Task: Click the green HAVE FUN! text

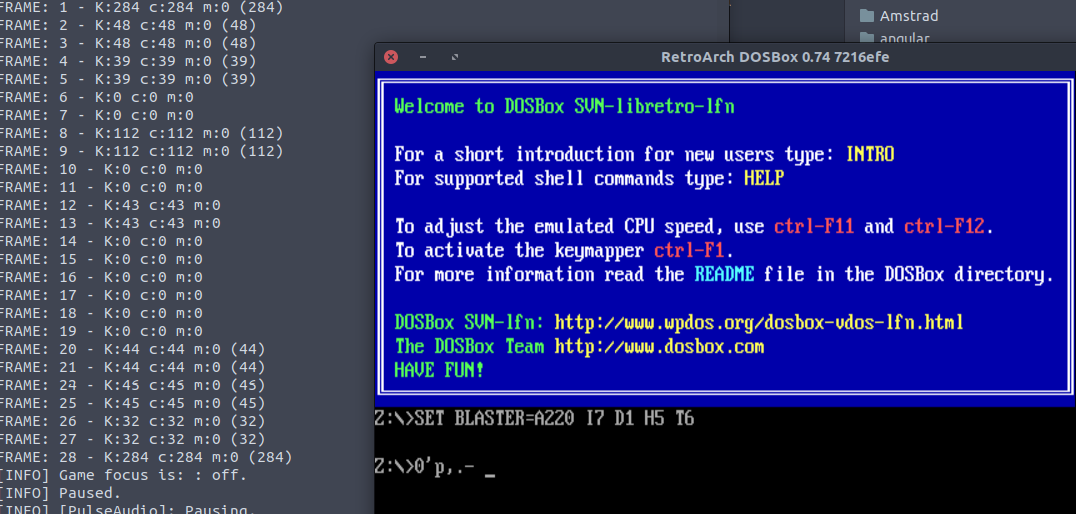Action: coord(439,371)
